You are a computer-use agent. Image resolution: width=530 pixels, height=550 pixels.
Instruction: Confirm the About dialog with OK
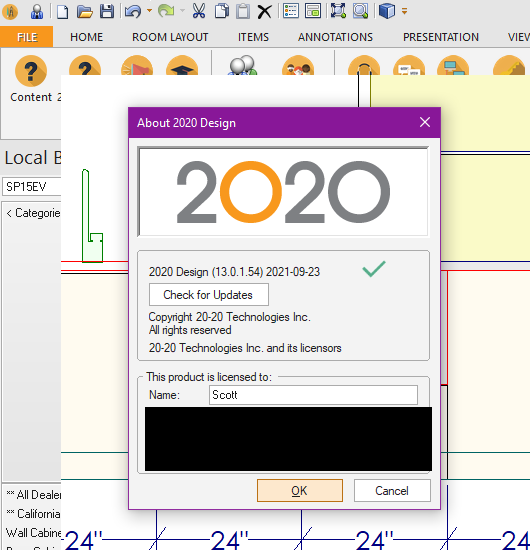(x=300, y=490)
